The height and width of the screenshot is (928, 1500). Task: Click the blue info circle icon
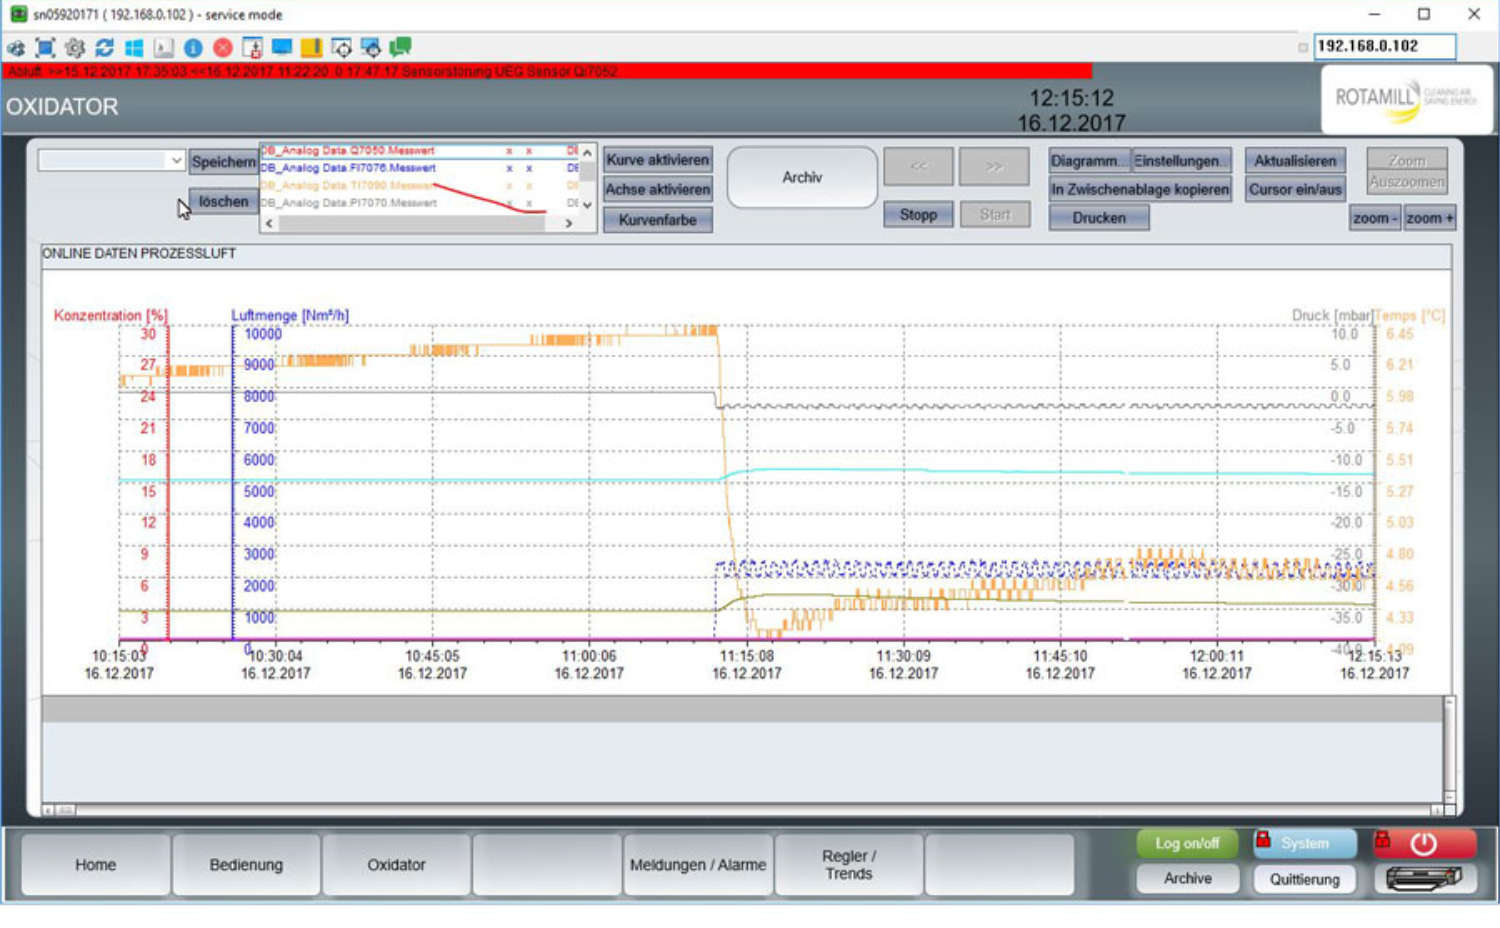(193, 47)
